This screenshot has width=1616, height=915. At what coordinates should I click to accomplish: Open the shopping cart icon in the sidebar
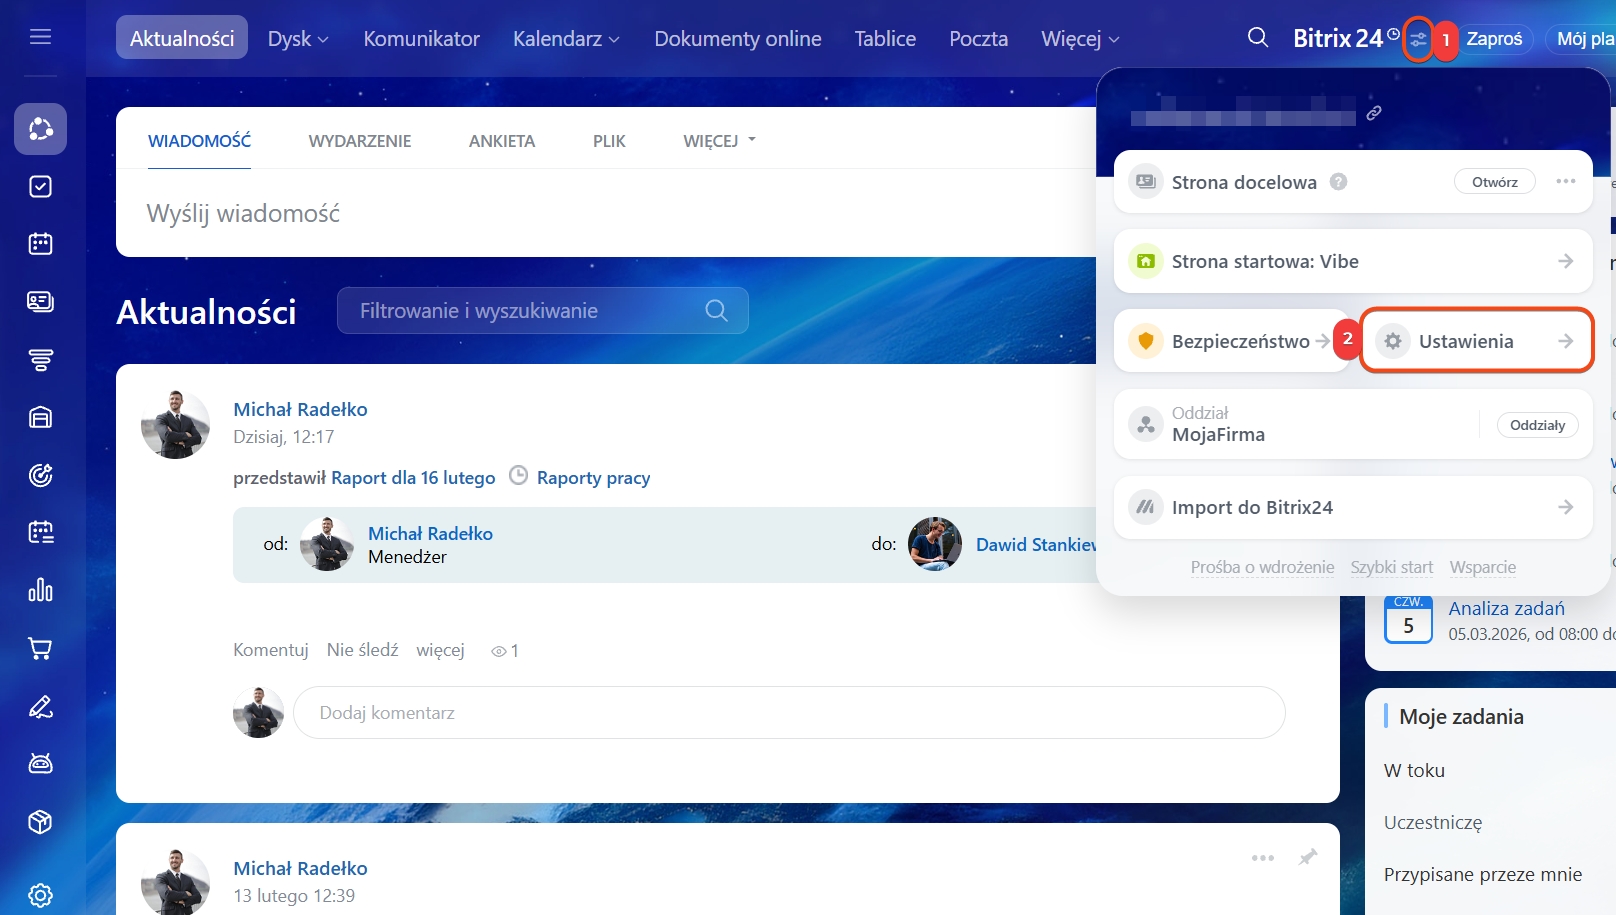tap(40, 649)
